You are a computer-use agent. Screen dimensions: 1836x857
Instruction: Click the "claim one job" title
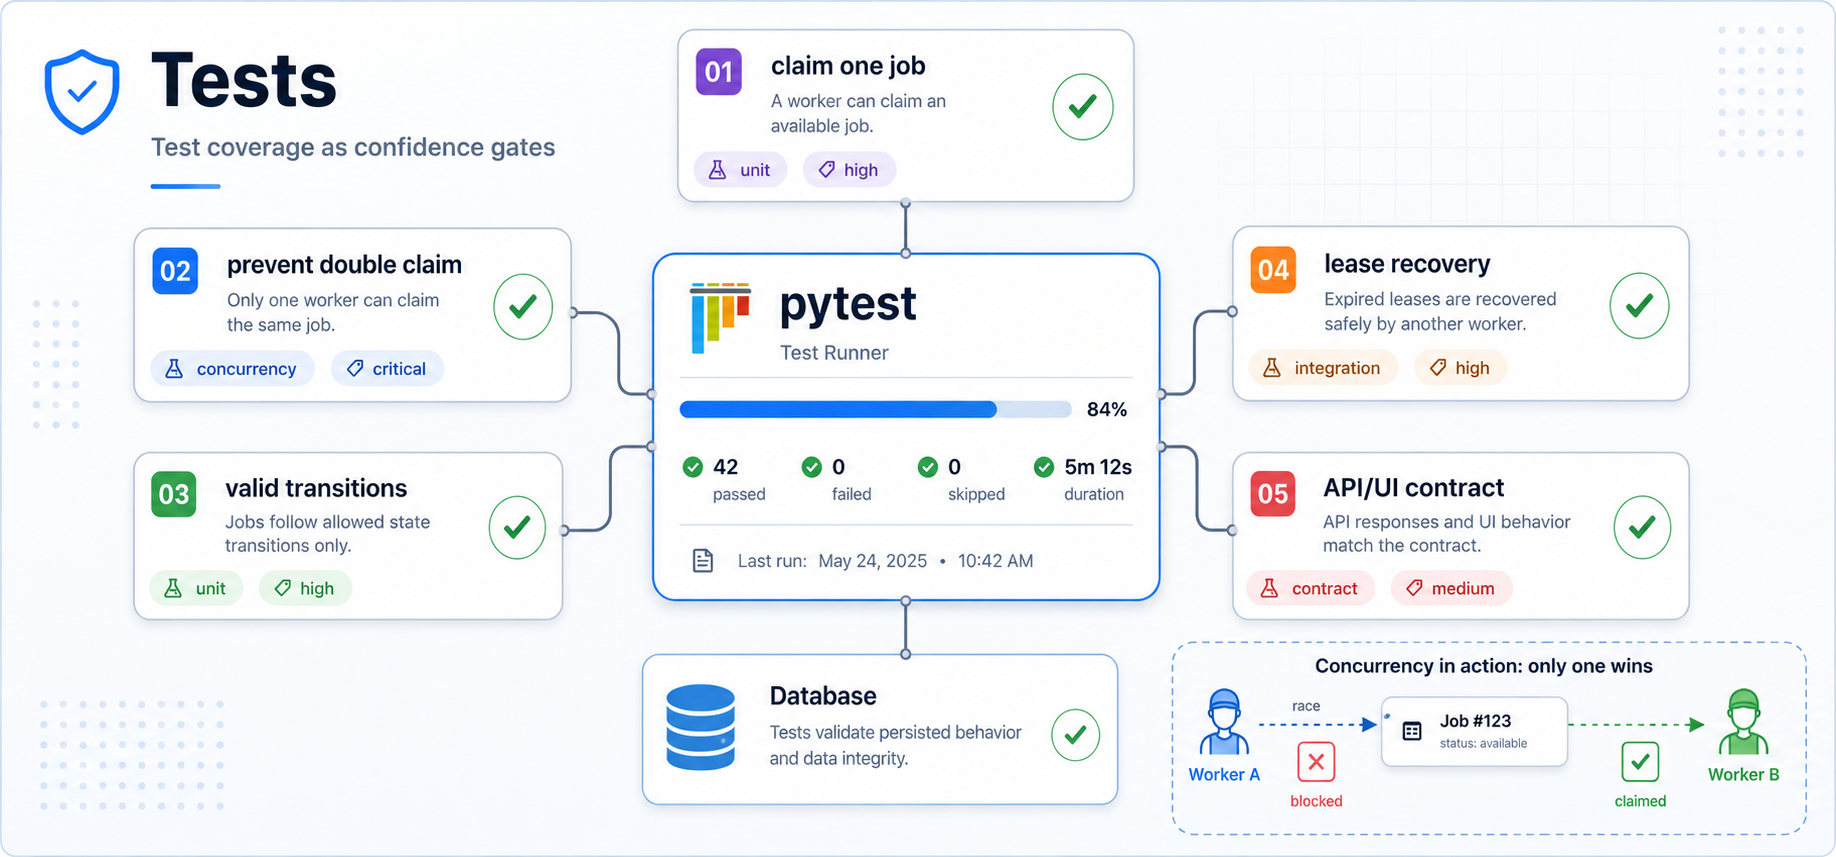pos(848,66)
